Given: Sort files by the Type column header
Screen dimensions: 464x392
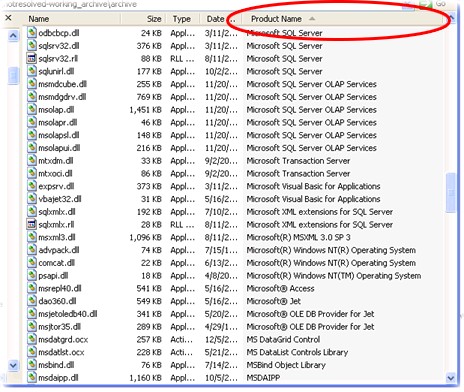Looking at the screenshot, I should [x=183, y=19].
